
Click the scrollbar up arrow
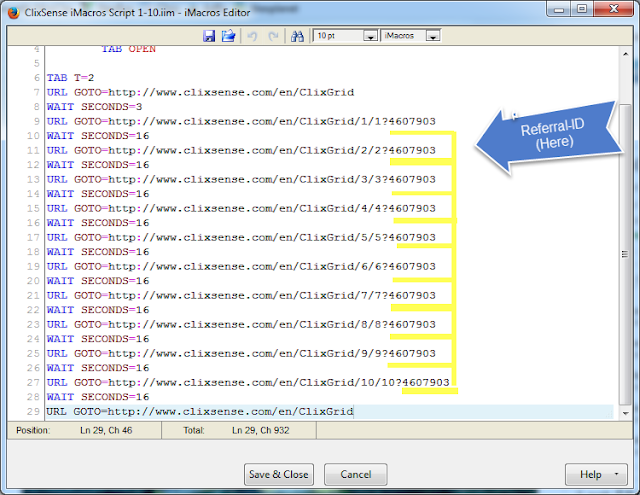[x=626, y=54]
